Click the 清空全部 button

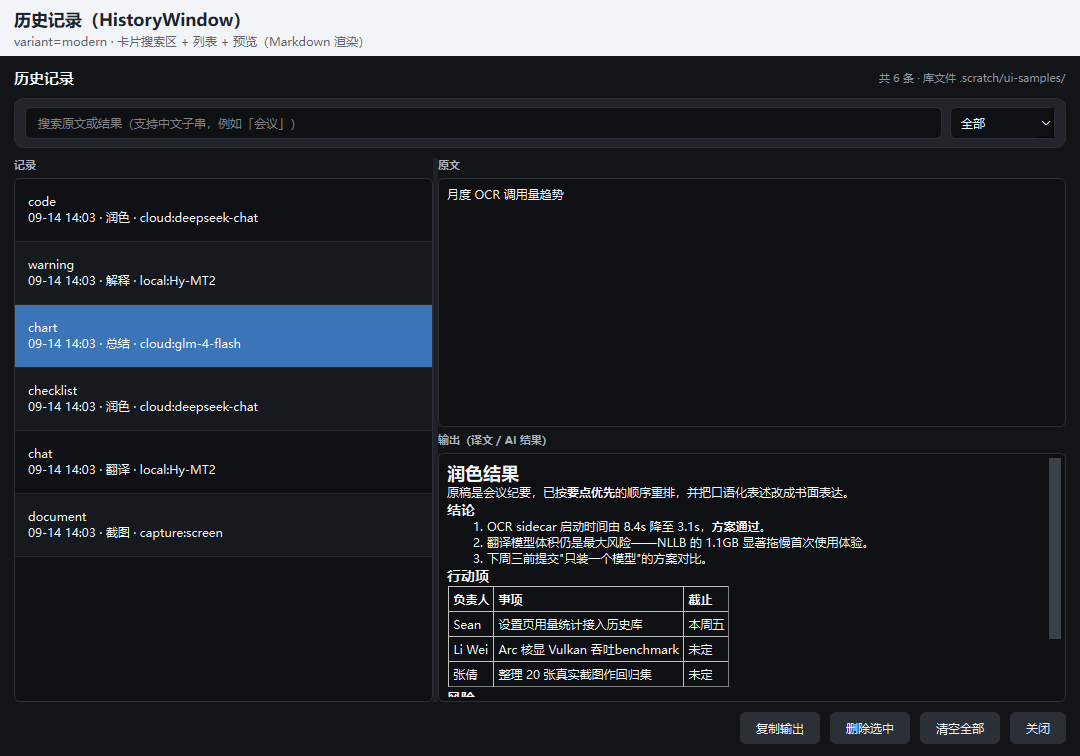coord(959,728)
